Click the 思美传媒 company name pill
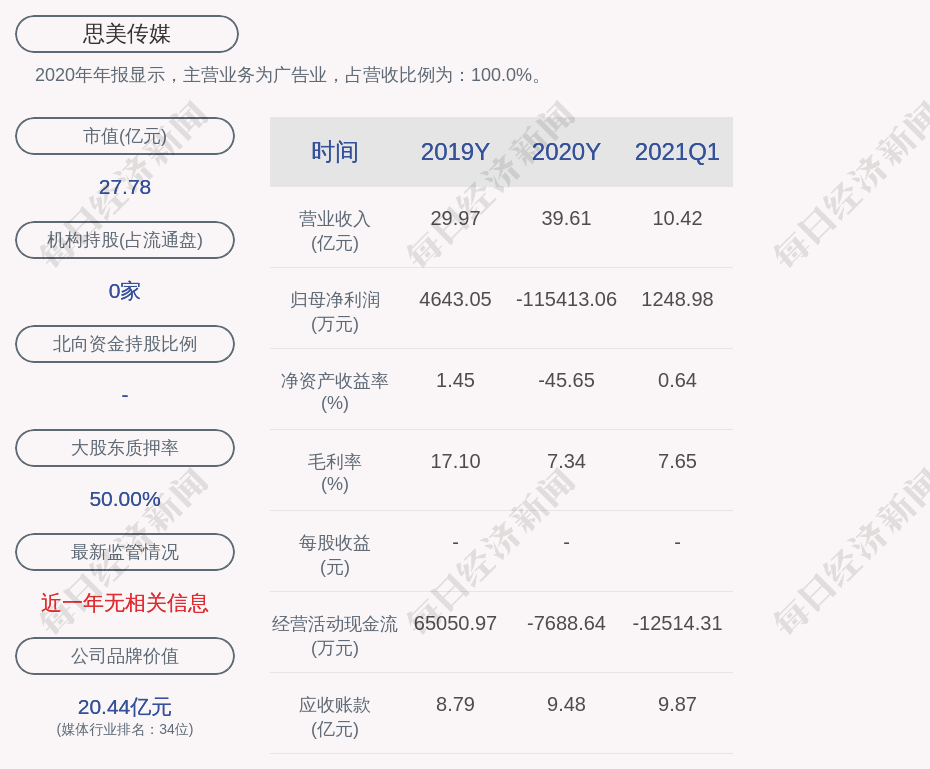The width and height of the screenshot is (930, 769). [x=126, y=34]
